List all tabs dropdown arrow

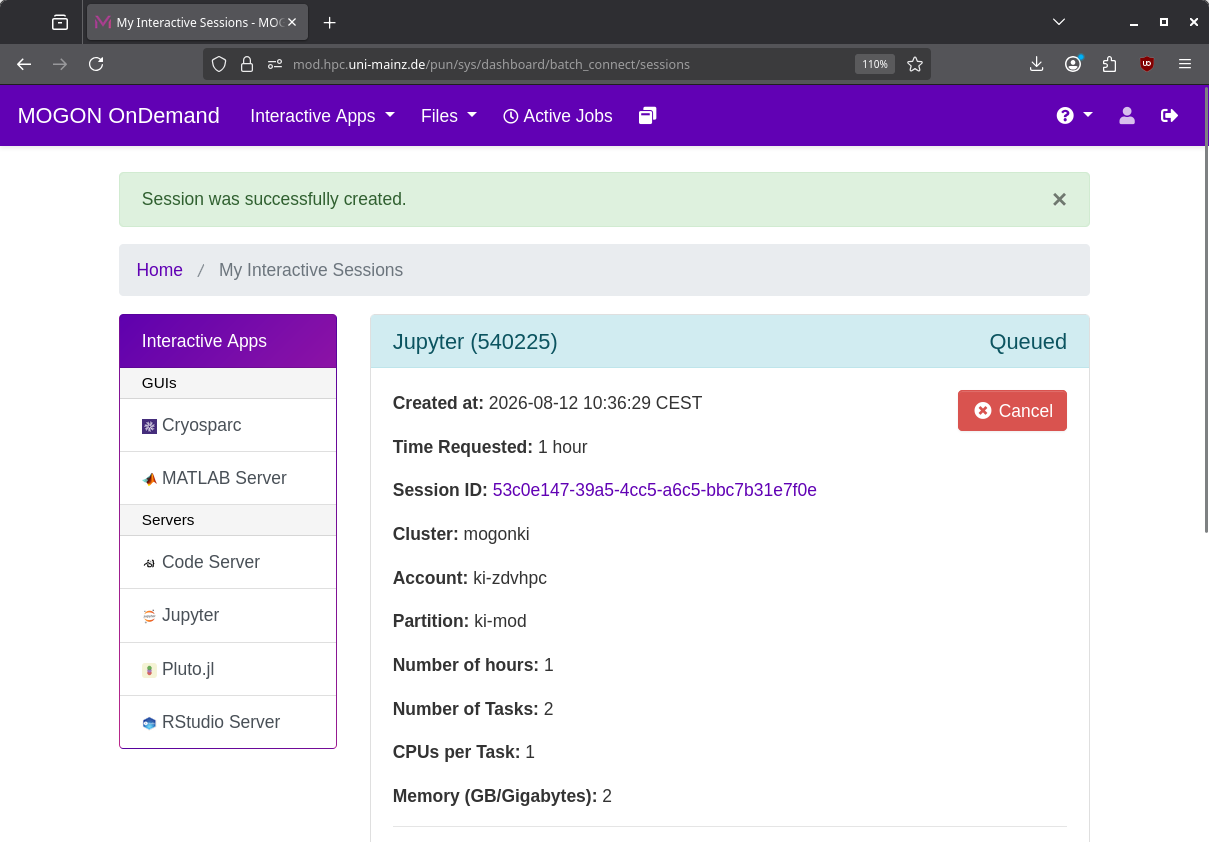point(1059,22)
